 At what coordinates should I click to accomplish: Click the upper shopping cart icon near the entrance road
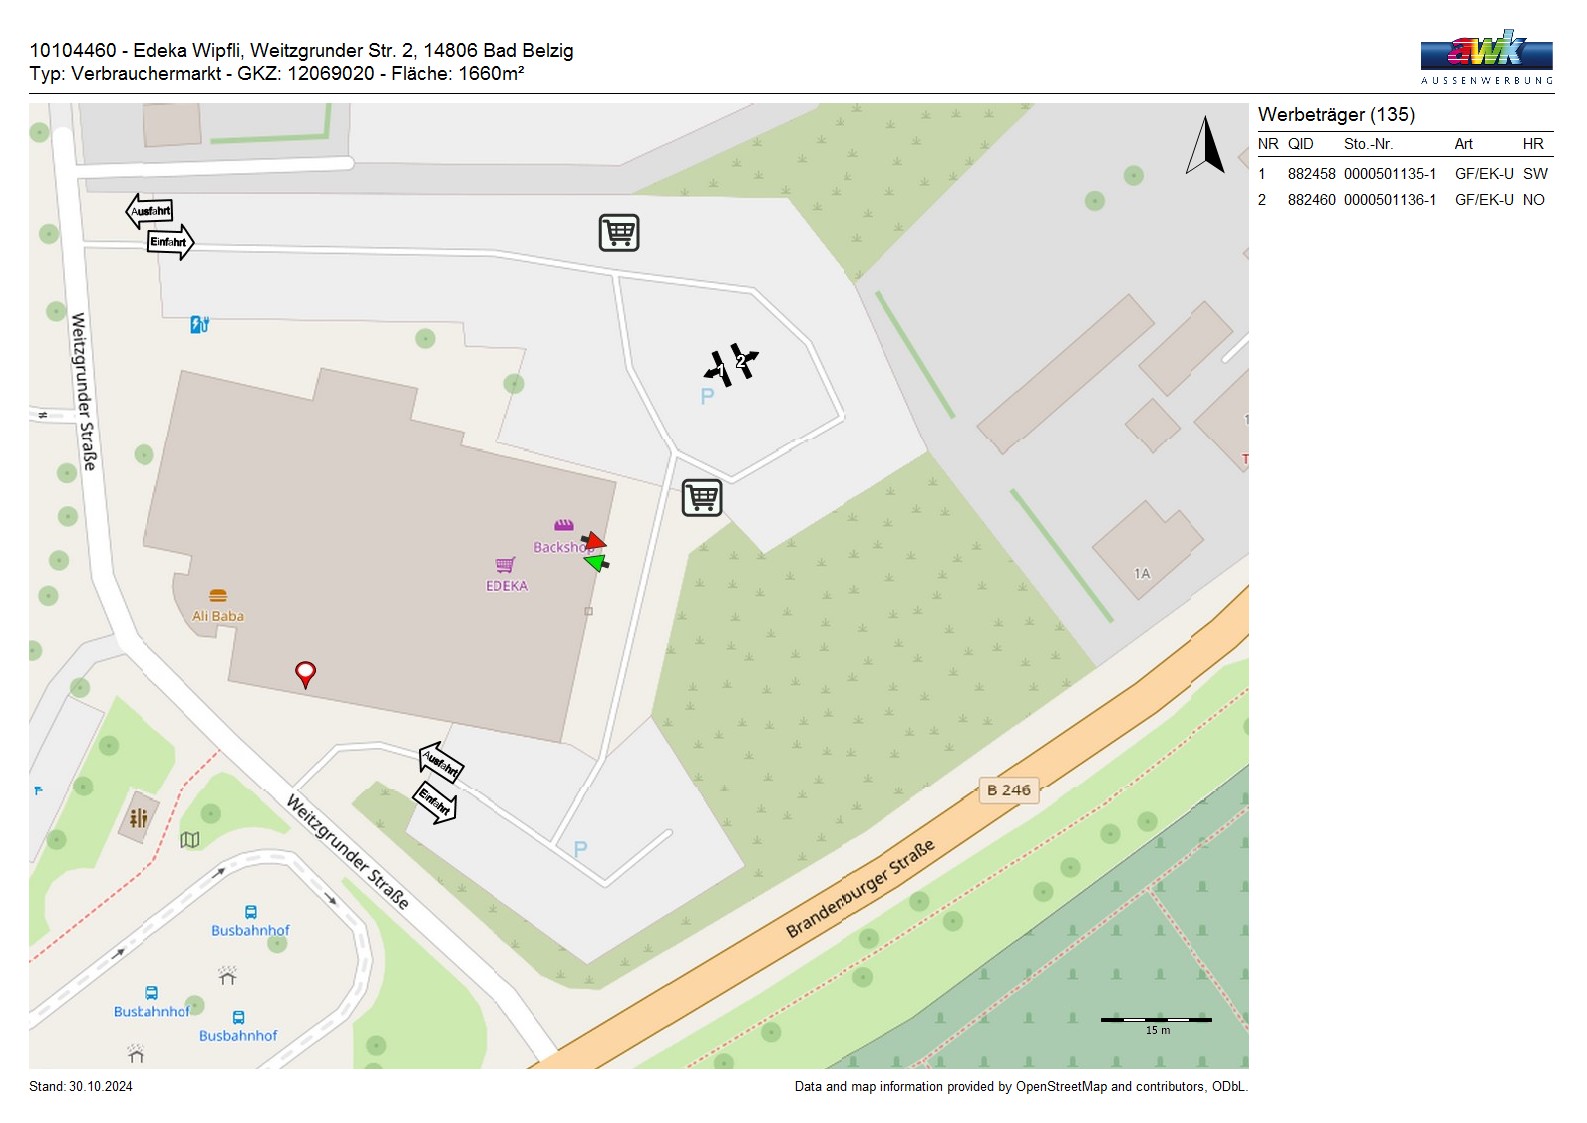click(618, 233)
